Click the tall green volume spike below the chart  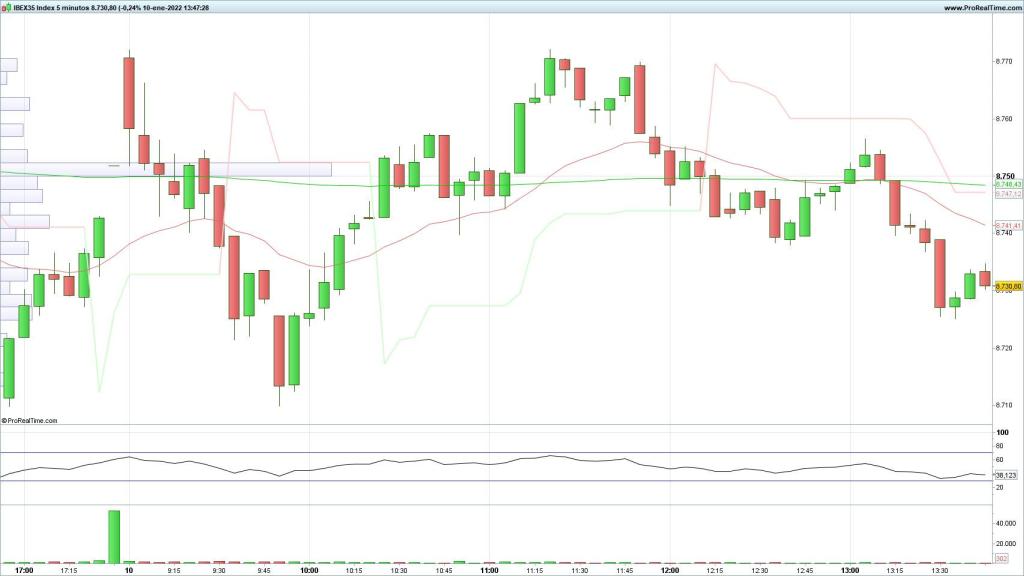pos(113,535)
